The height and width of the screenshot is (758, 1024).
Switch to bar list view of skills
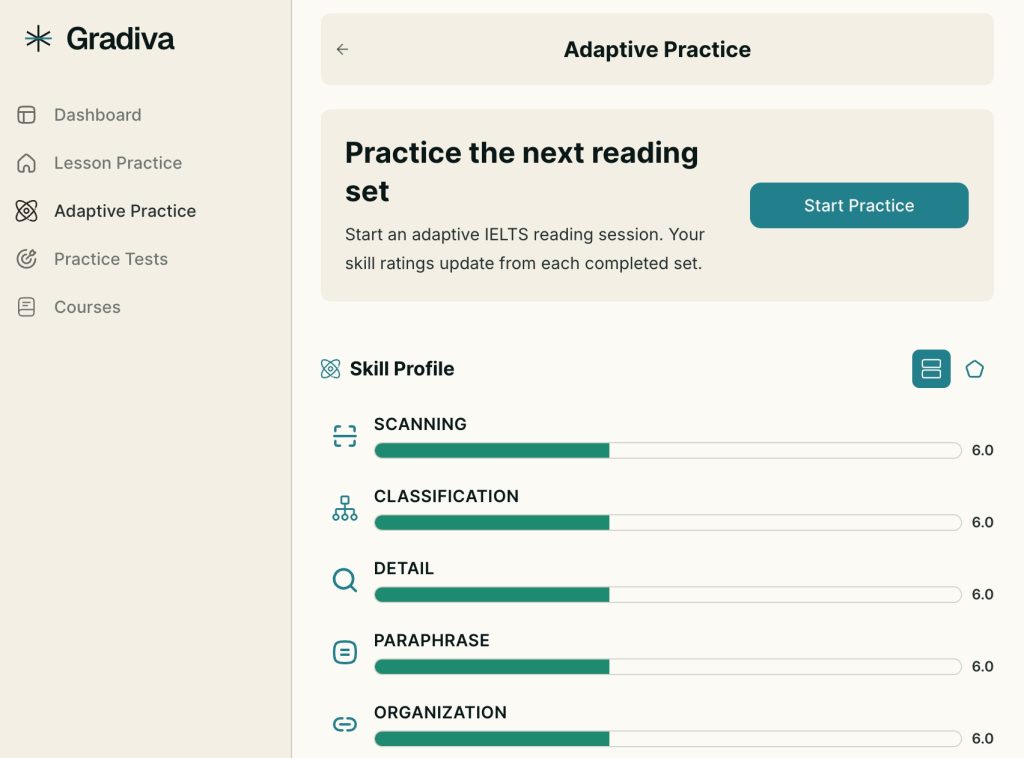[931, 369]
